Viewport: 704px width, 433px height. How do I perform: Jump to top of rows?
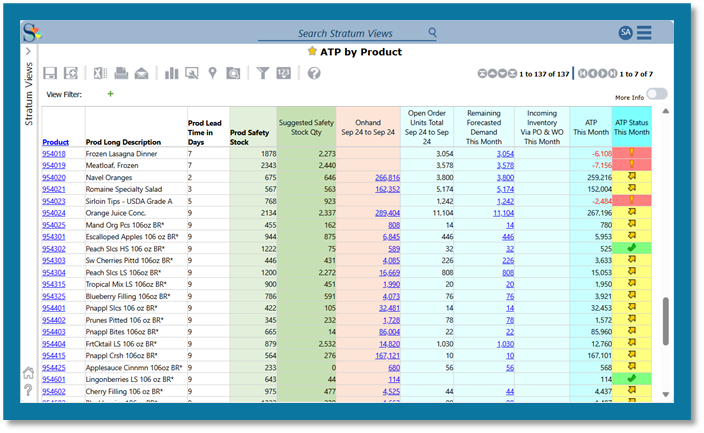click(482, 73)
